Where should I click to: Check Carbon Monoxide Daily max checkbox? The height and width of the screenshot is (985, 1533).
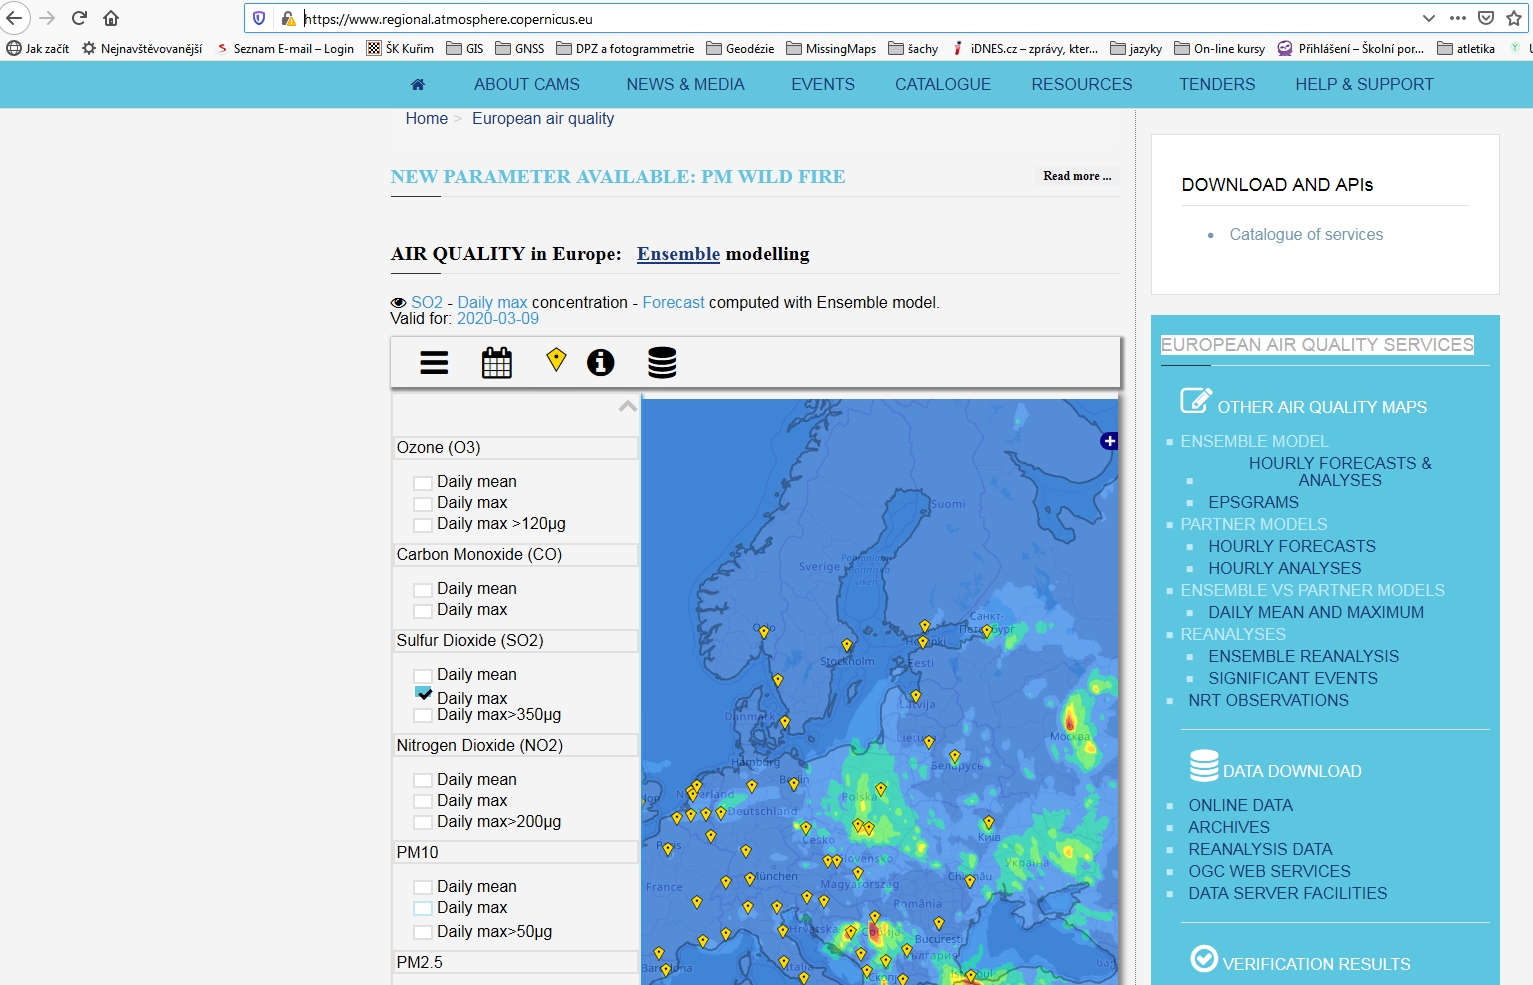[423, 611]
